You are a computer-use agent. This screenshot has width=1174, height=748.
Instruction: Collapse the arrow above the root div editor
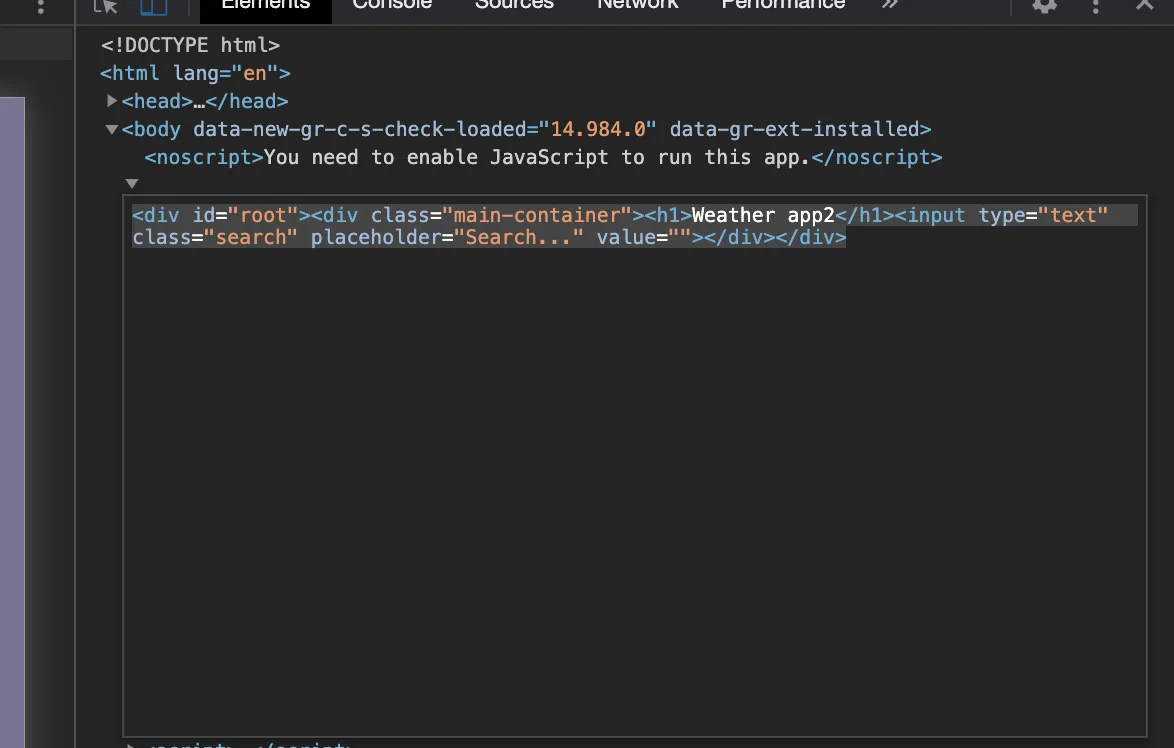(x=132, y=183)
